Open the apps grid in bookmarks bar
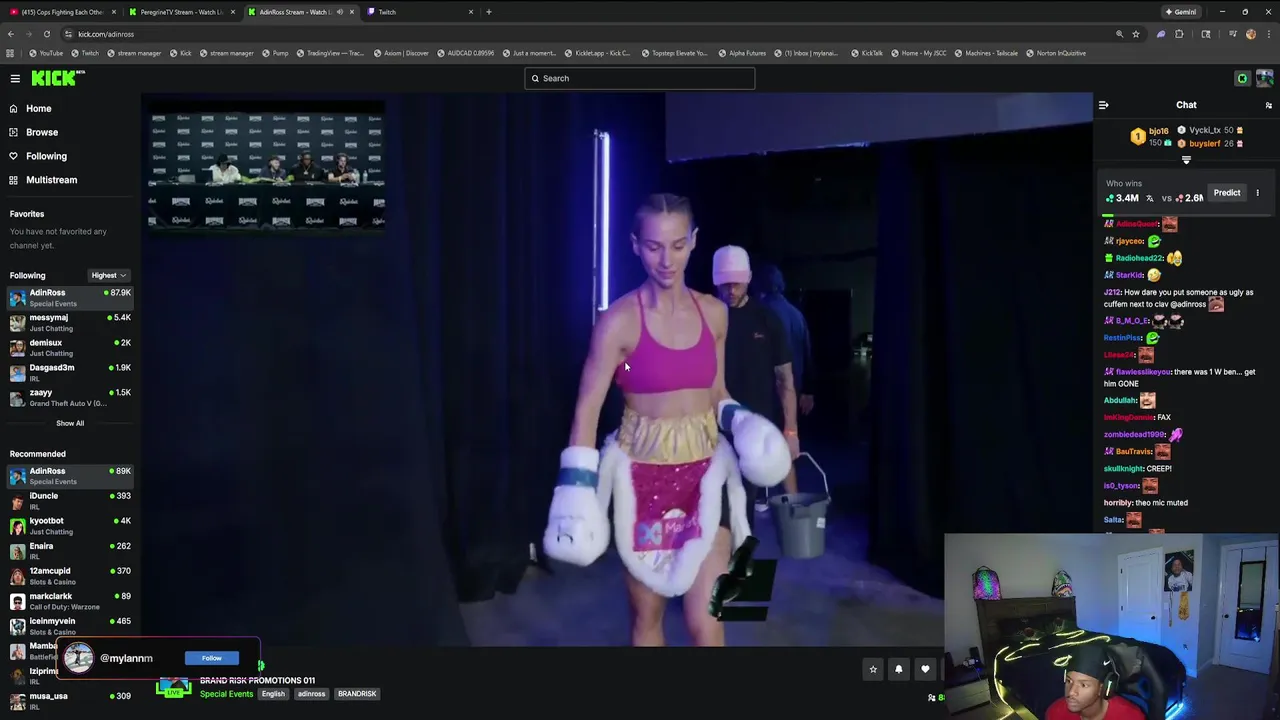 10,53
